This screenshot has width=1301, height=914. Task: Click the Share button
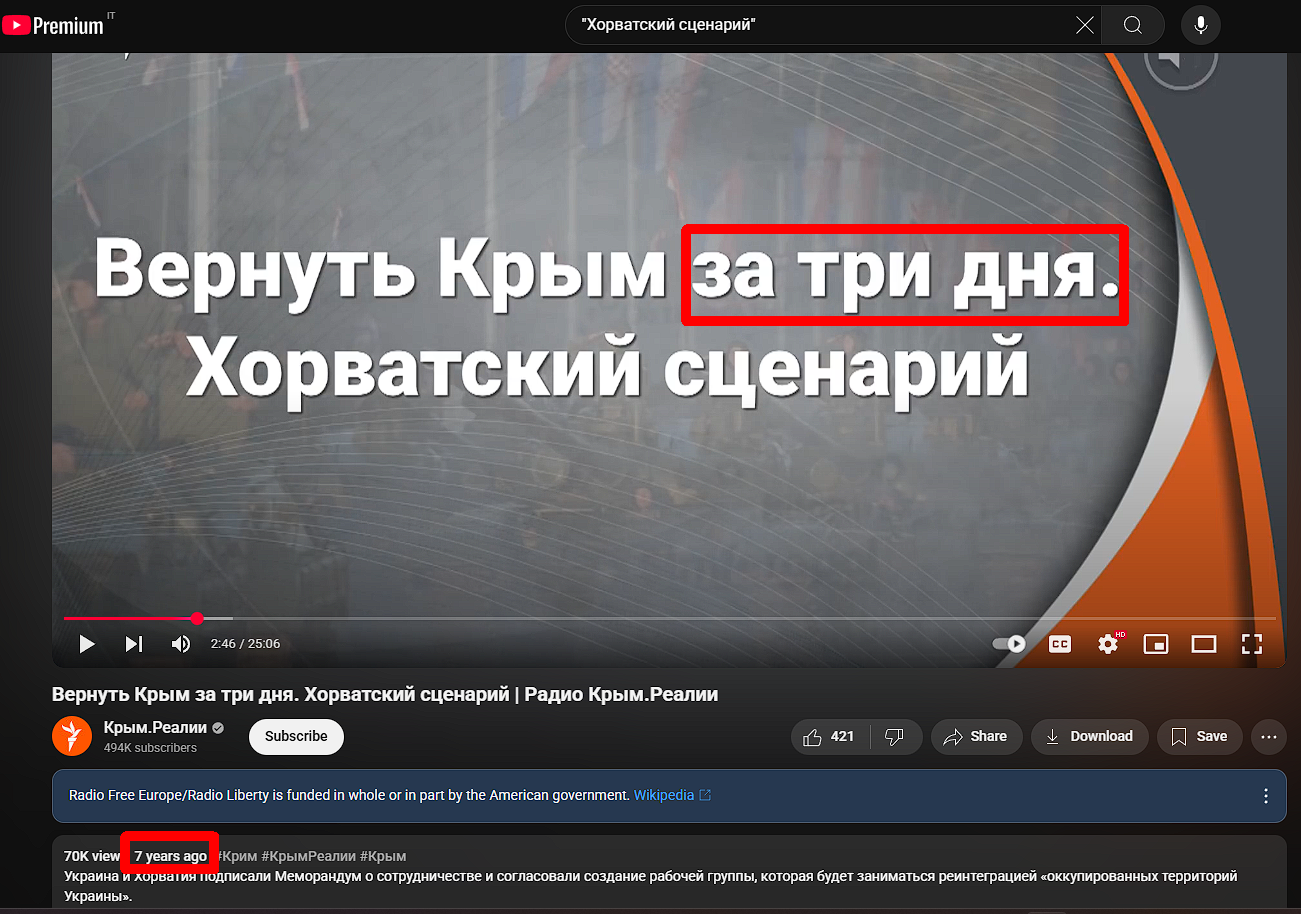975,737
